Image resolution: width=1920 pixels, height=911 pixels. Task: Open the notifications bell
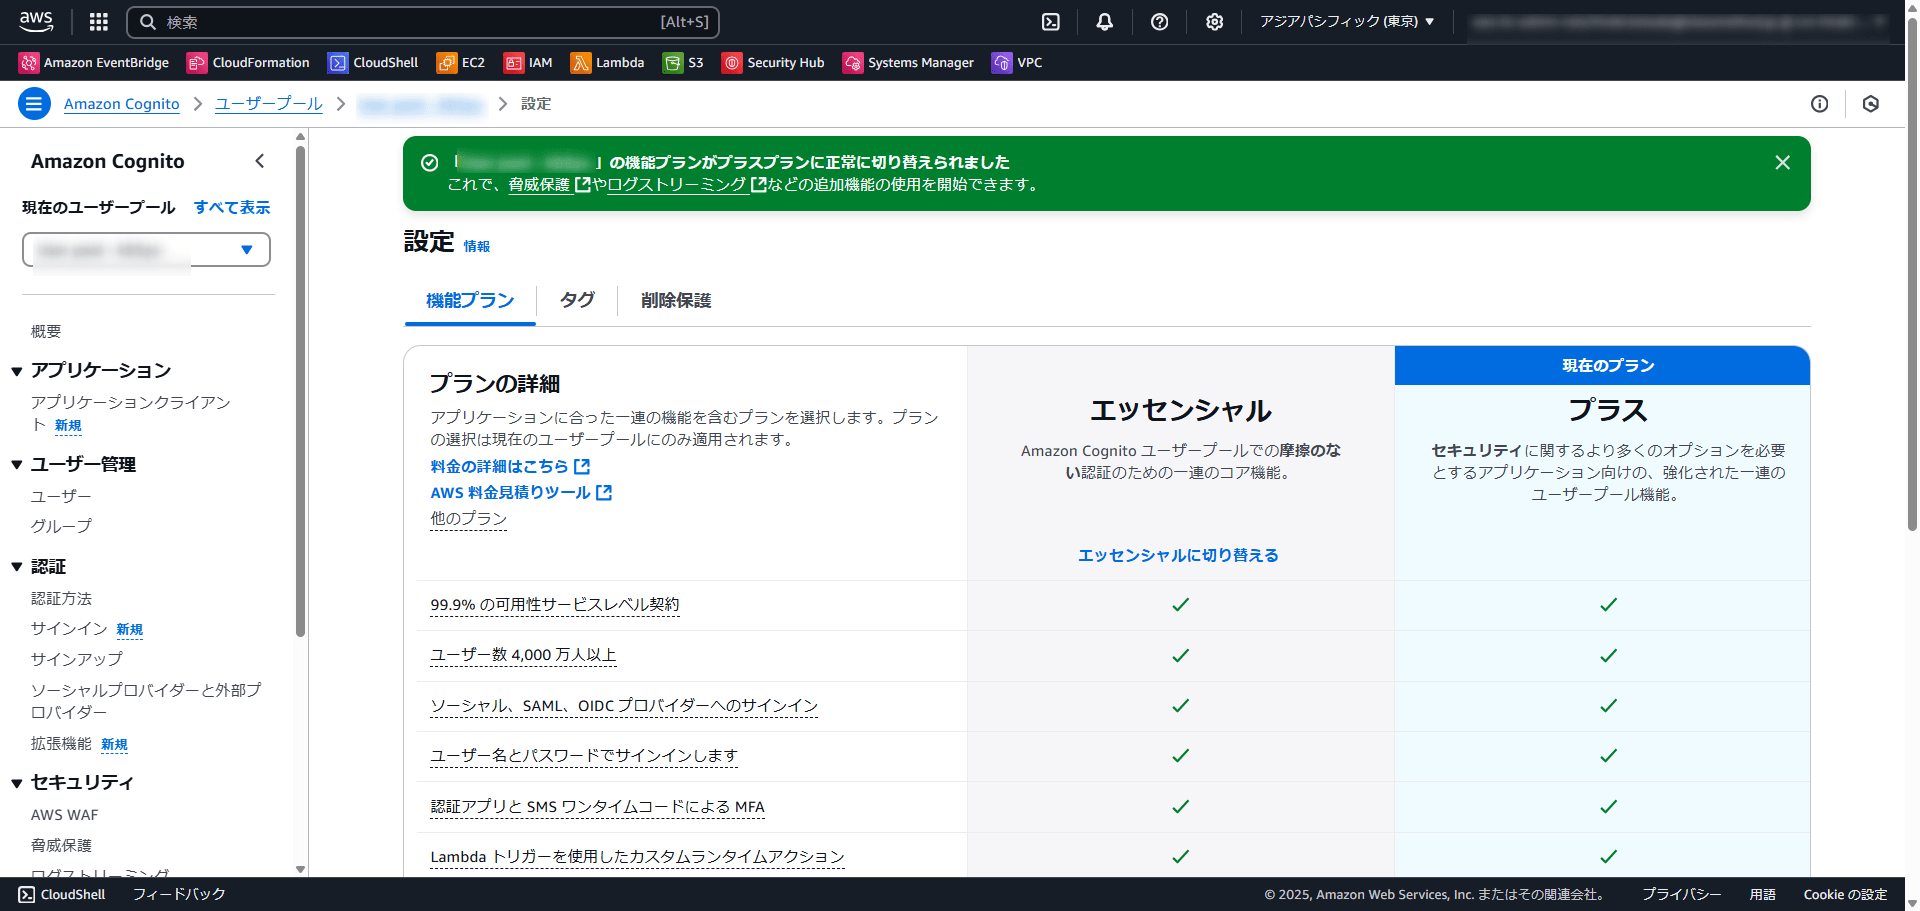tap(1104, 22)
